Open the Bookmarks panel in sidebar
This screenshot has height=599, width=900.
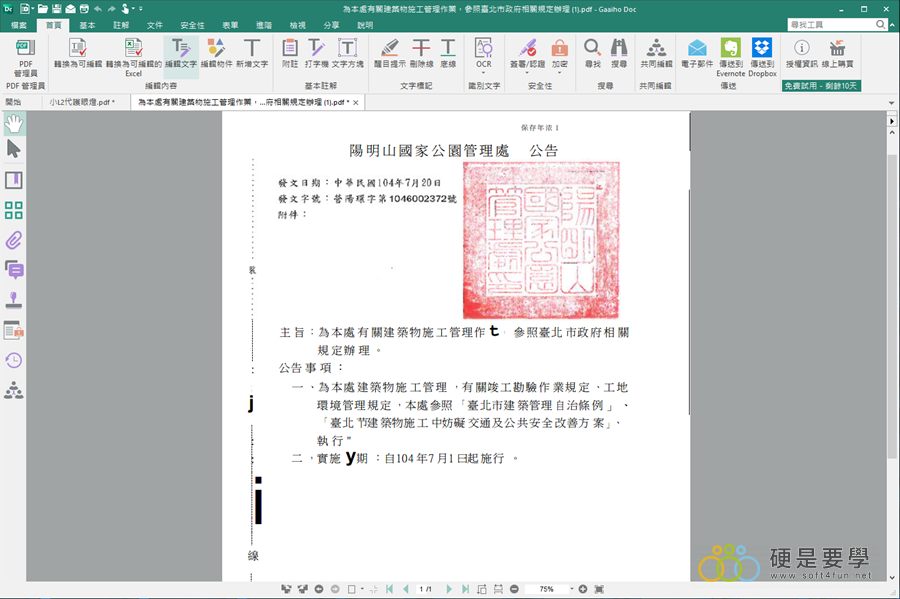[14, 180]
